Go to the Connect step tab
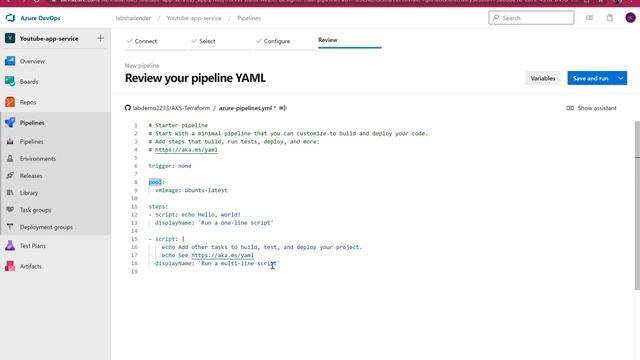The width and height of the screenshot is (640, 360). (x=142, y=41)
